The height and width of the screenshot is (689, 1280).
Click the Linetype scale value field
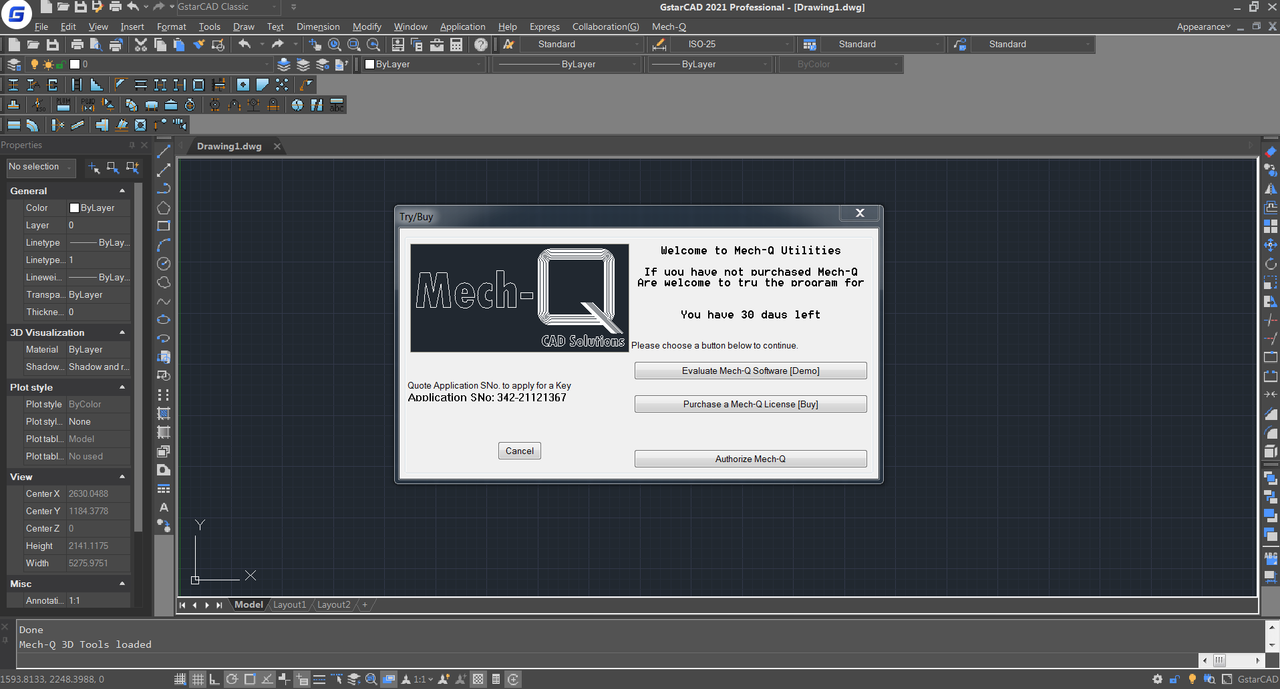(98, 260)
